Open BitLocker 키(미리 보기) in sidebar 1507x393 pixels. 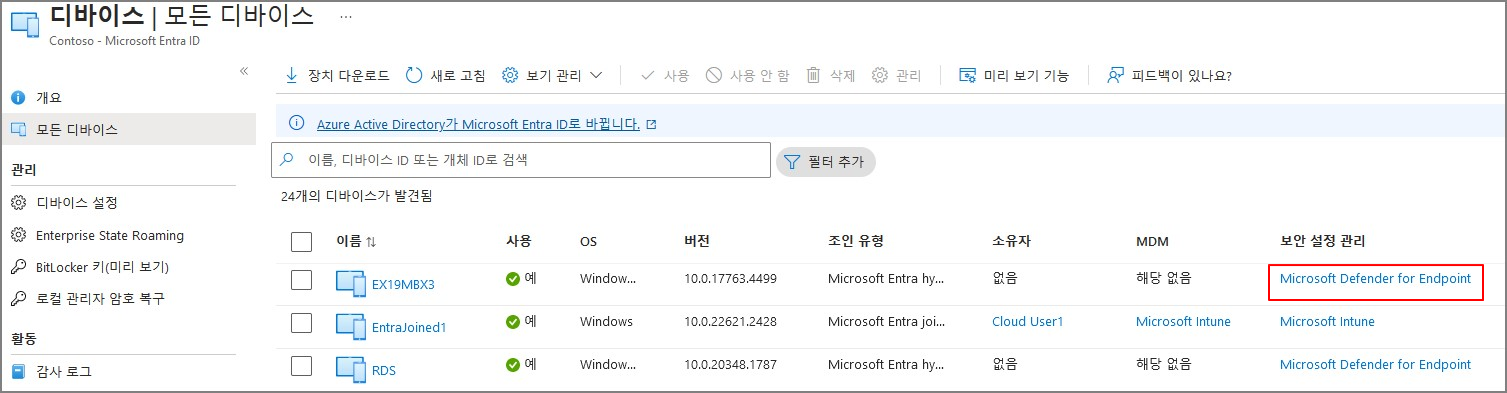102,267
